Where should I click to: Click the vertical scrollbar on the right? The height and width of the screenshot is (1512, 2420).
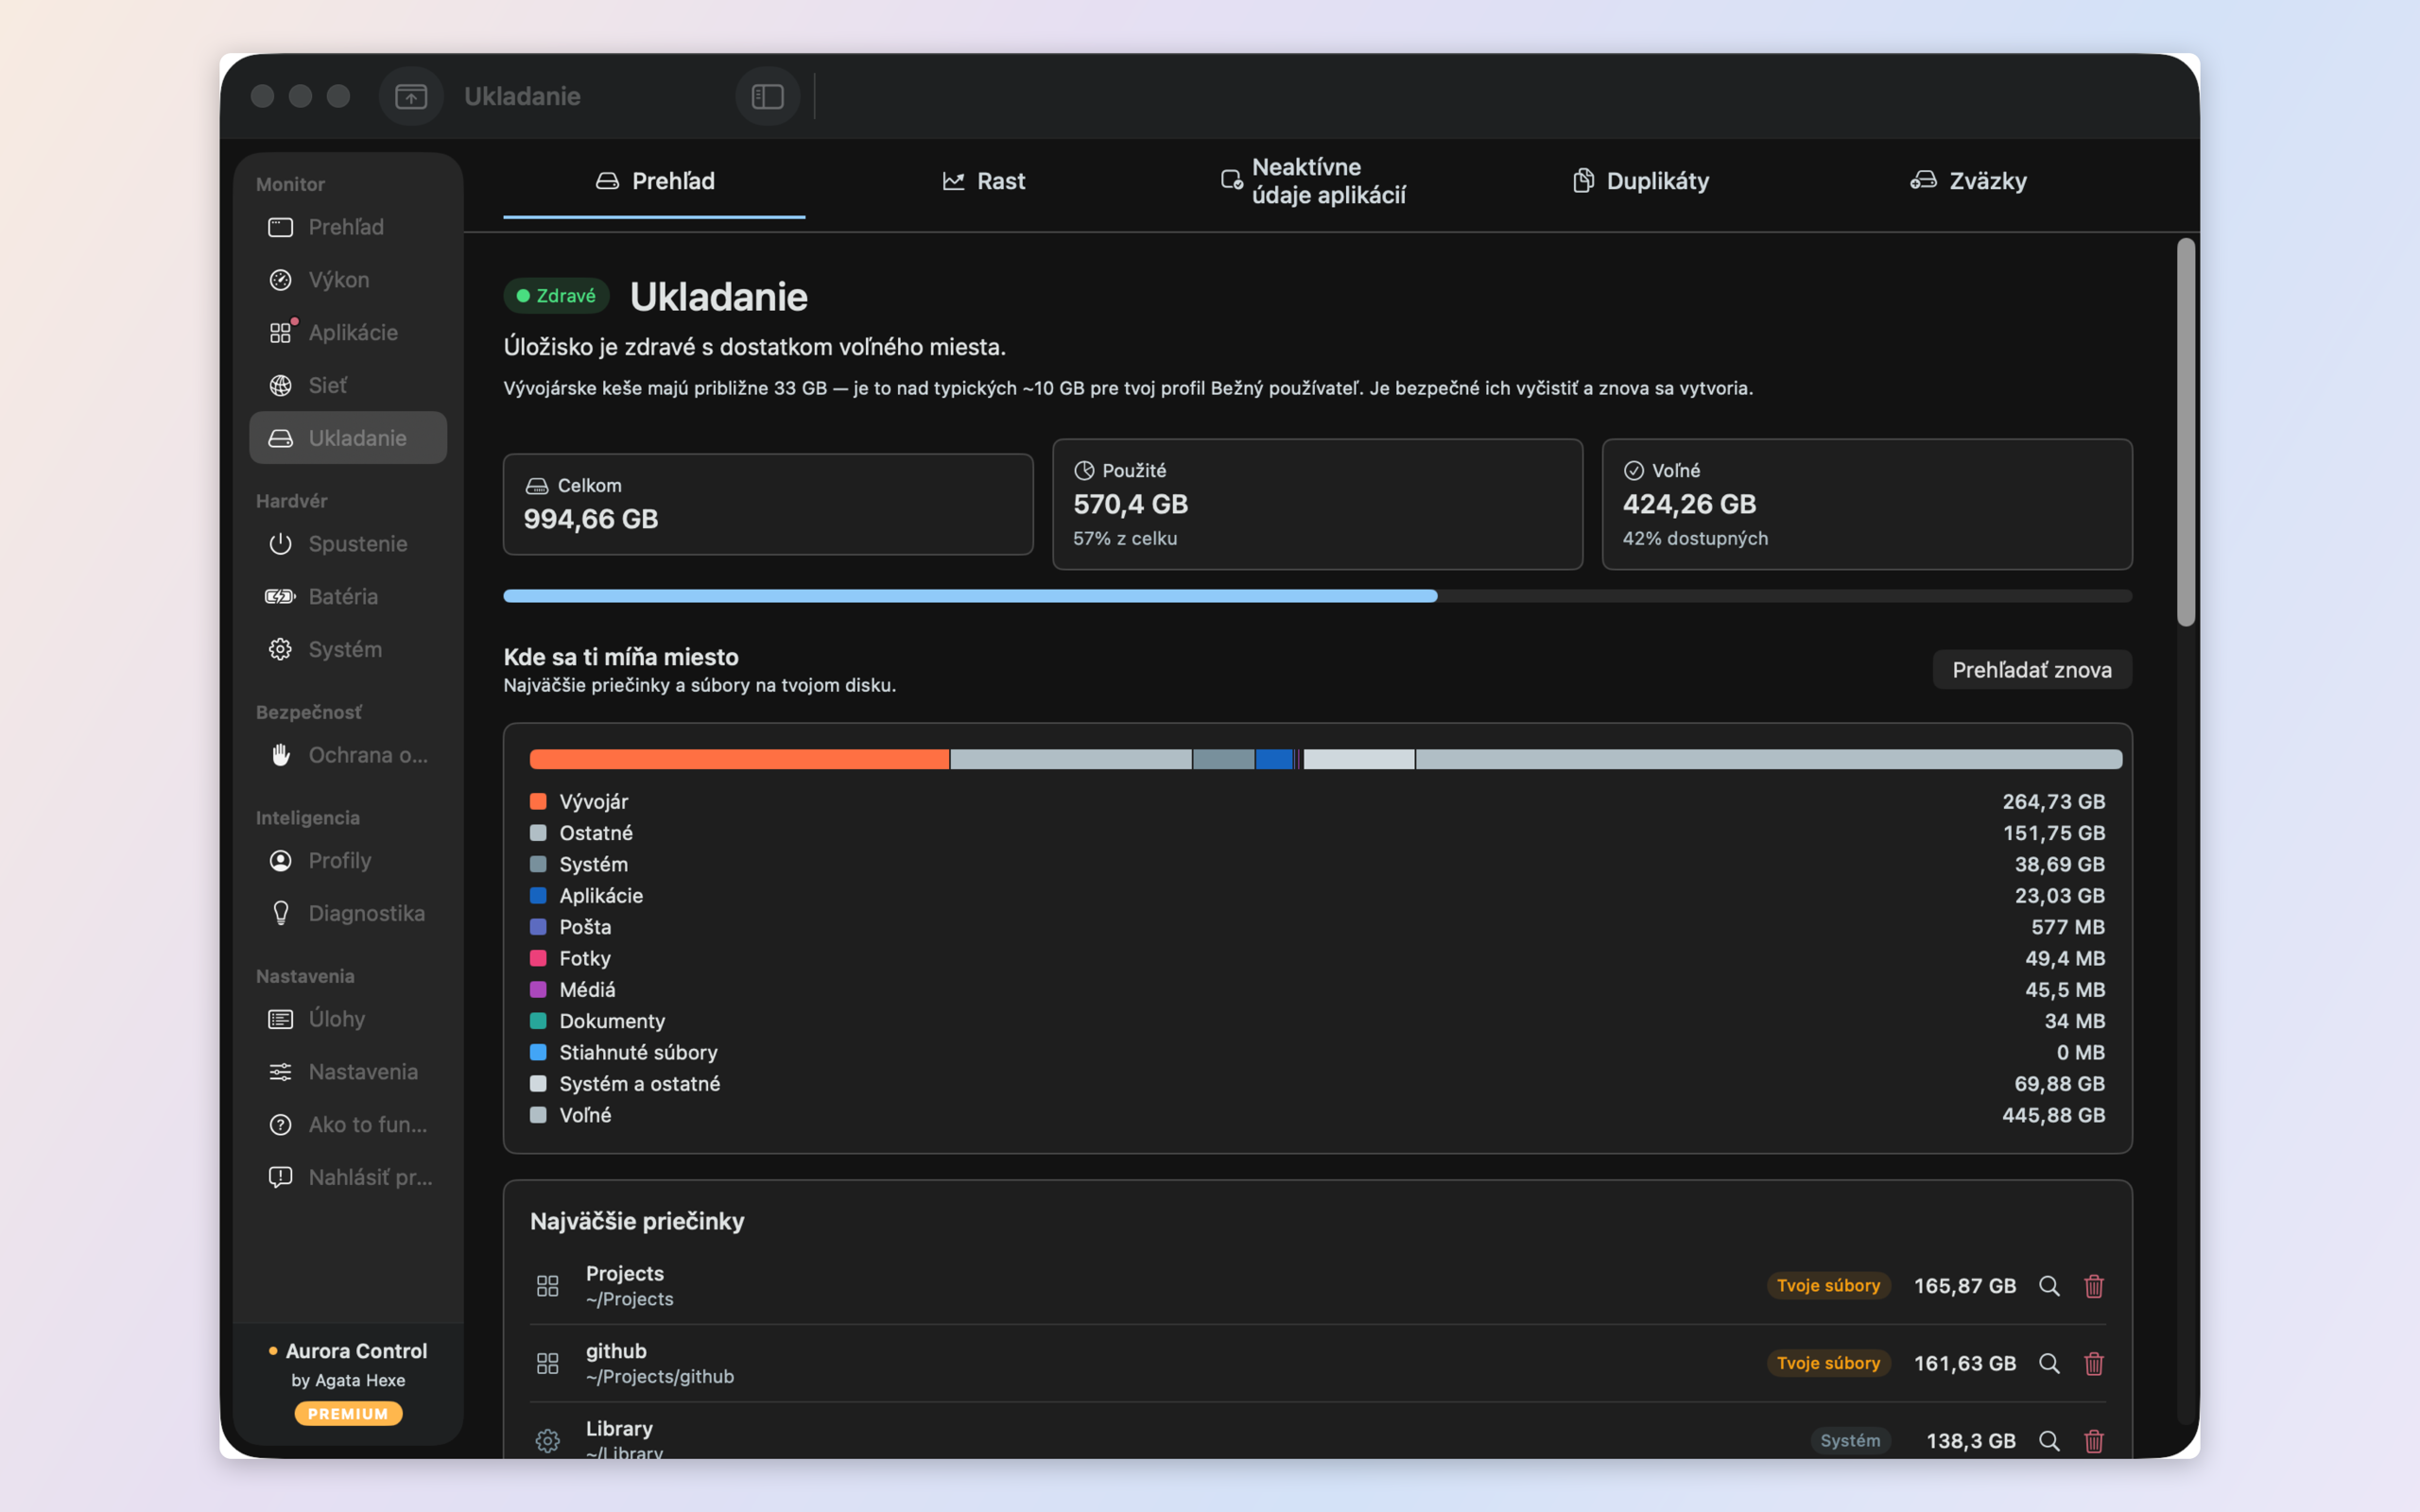(x=2186, y=432)
